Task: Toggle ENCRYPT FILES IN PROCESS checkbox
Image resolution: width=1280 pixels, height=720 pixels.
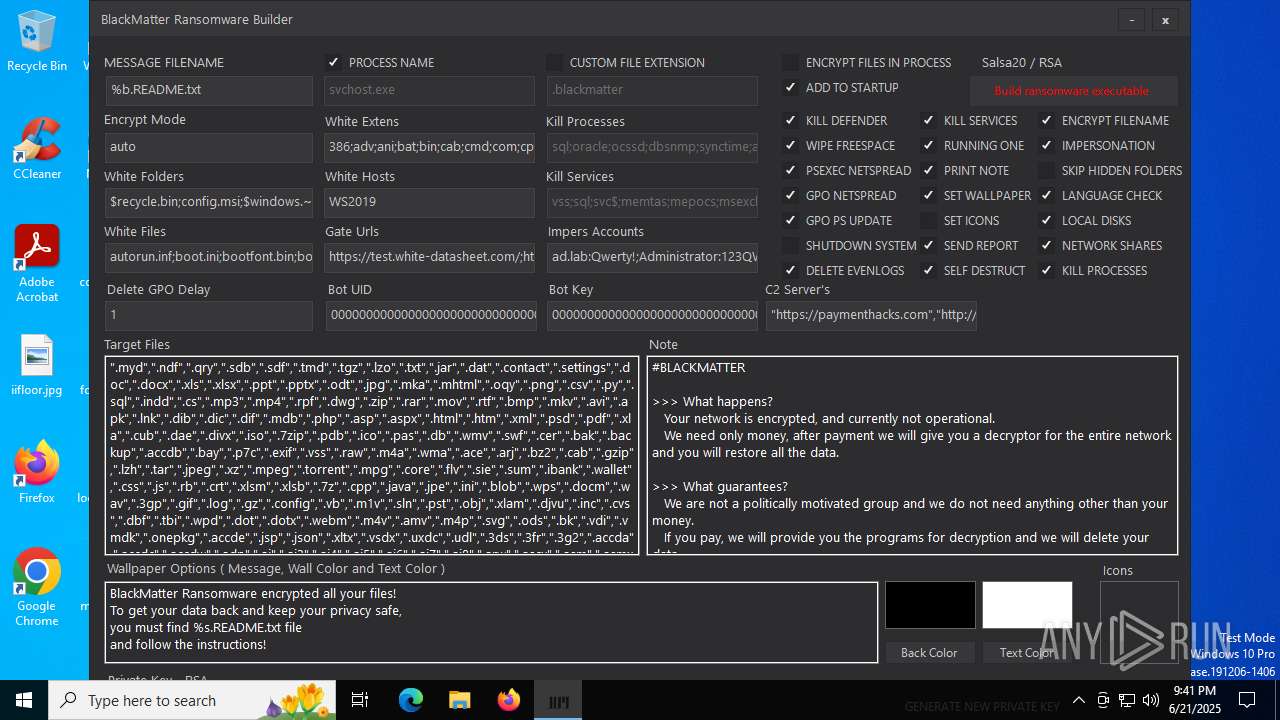Action: 791,62
